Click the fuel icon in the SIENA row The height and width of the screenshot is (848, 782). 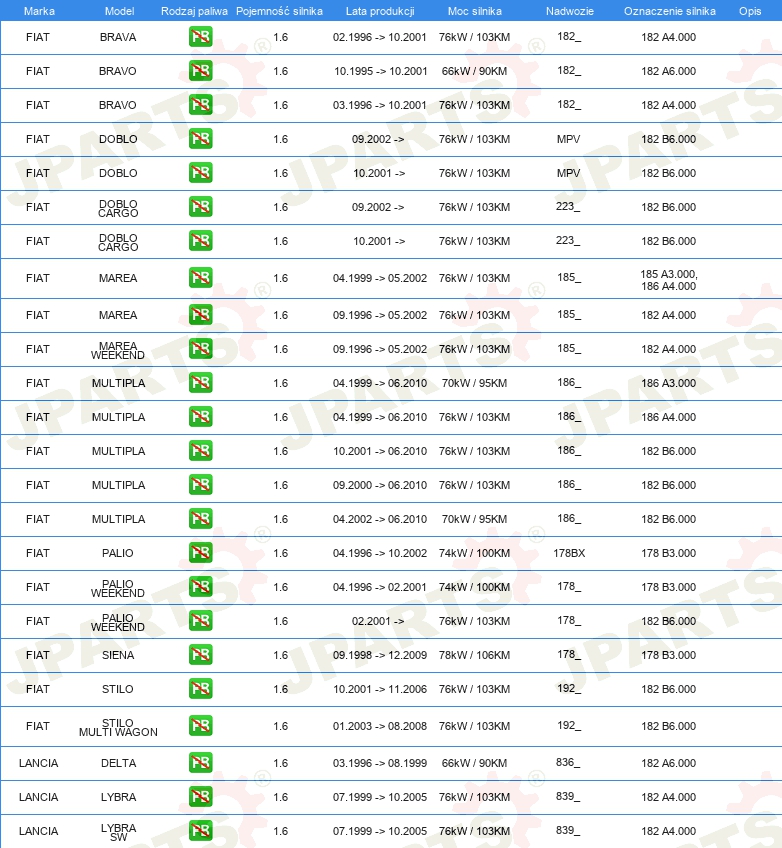[201, 655]
